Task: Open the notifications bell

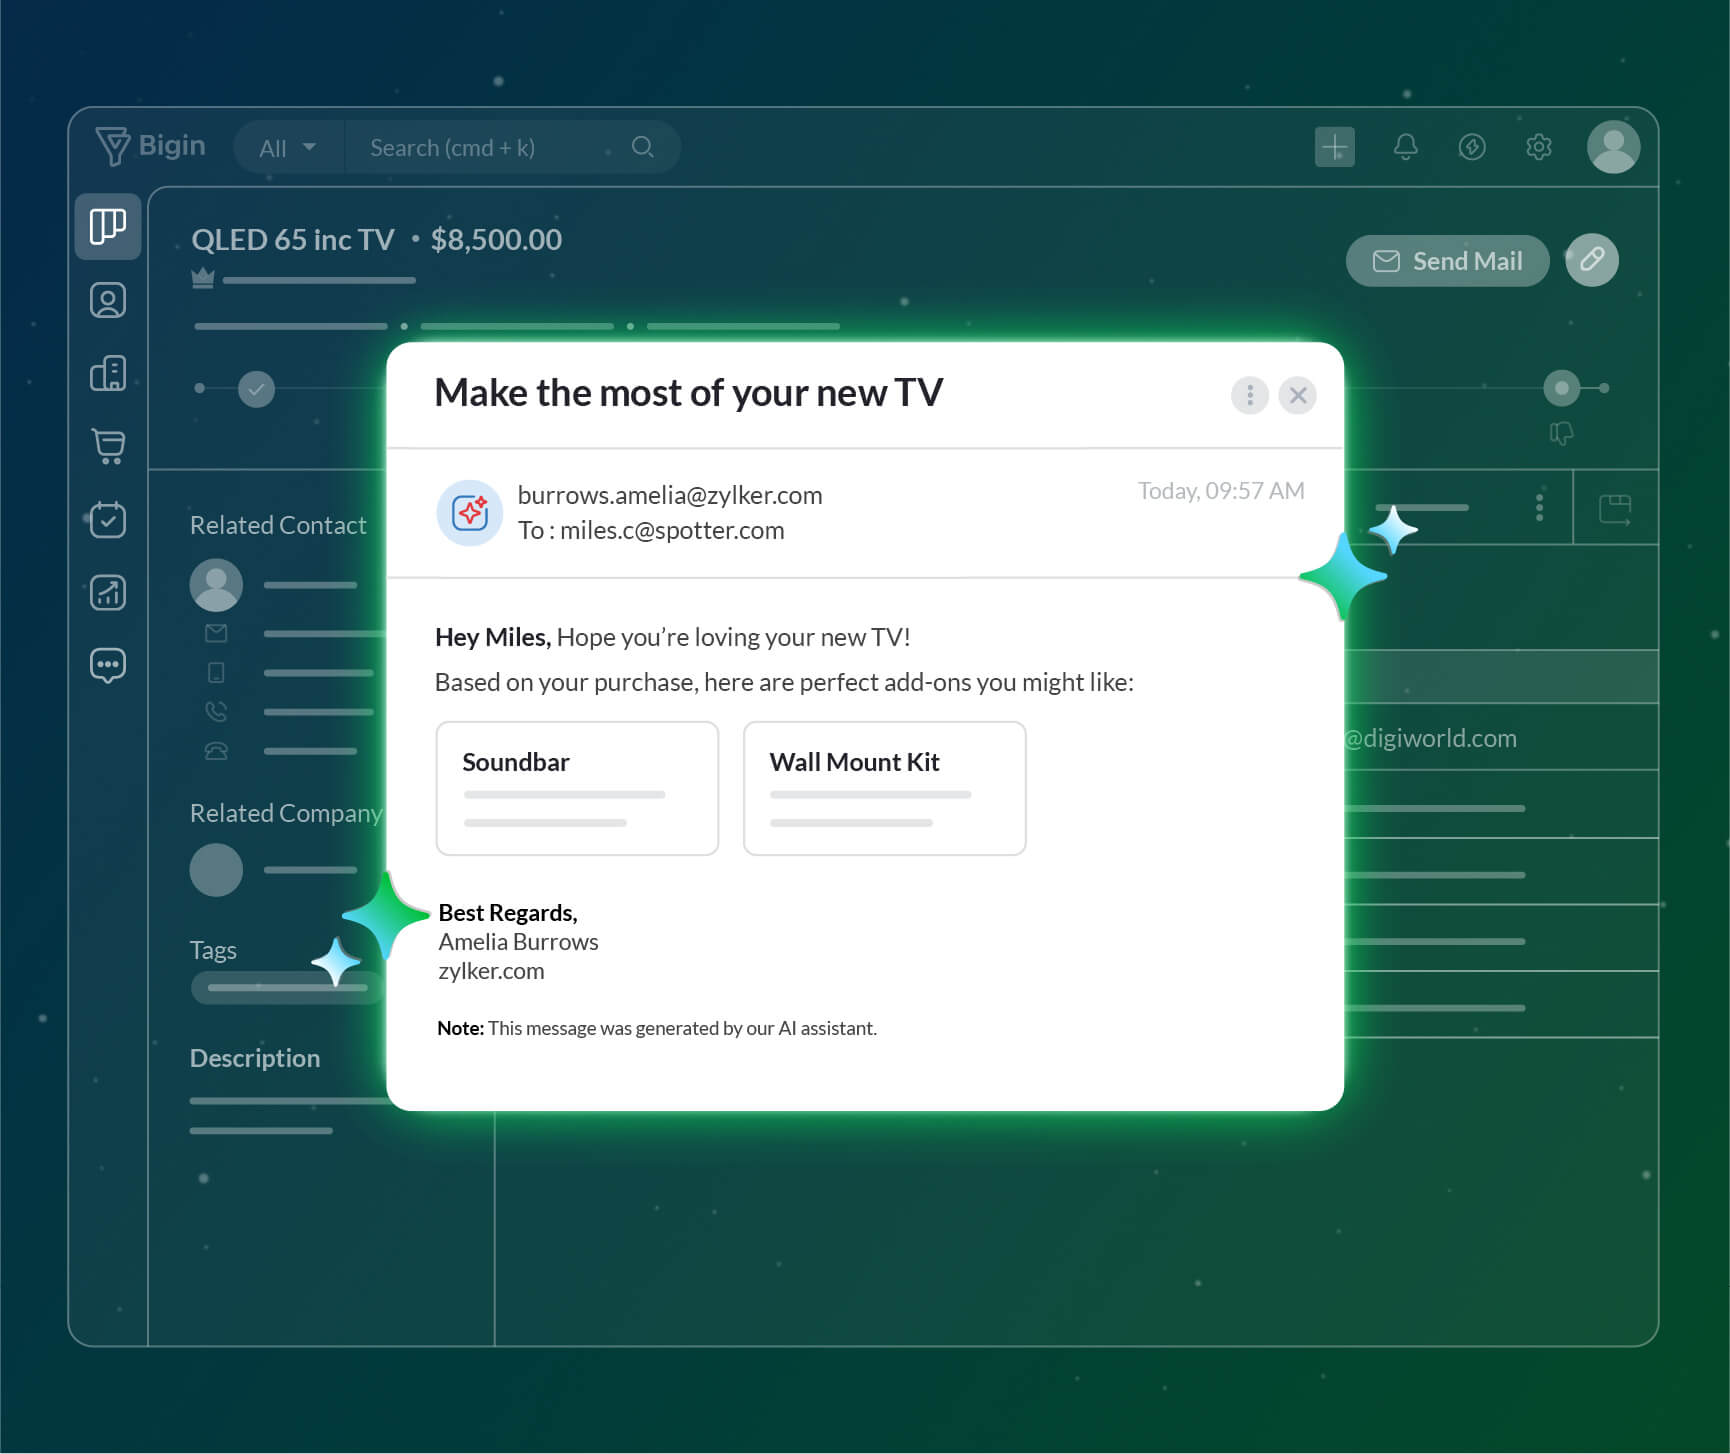Action: (x=1405, y=147)
